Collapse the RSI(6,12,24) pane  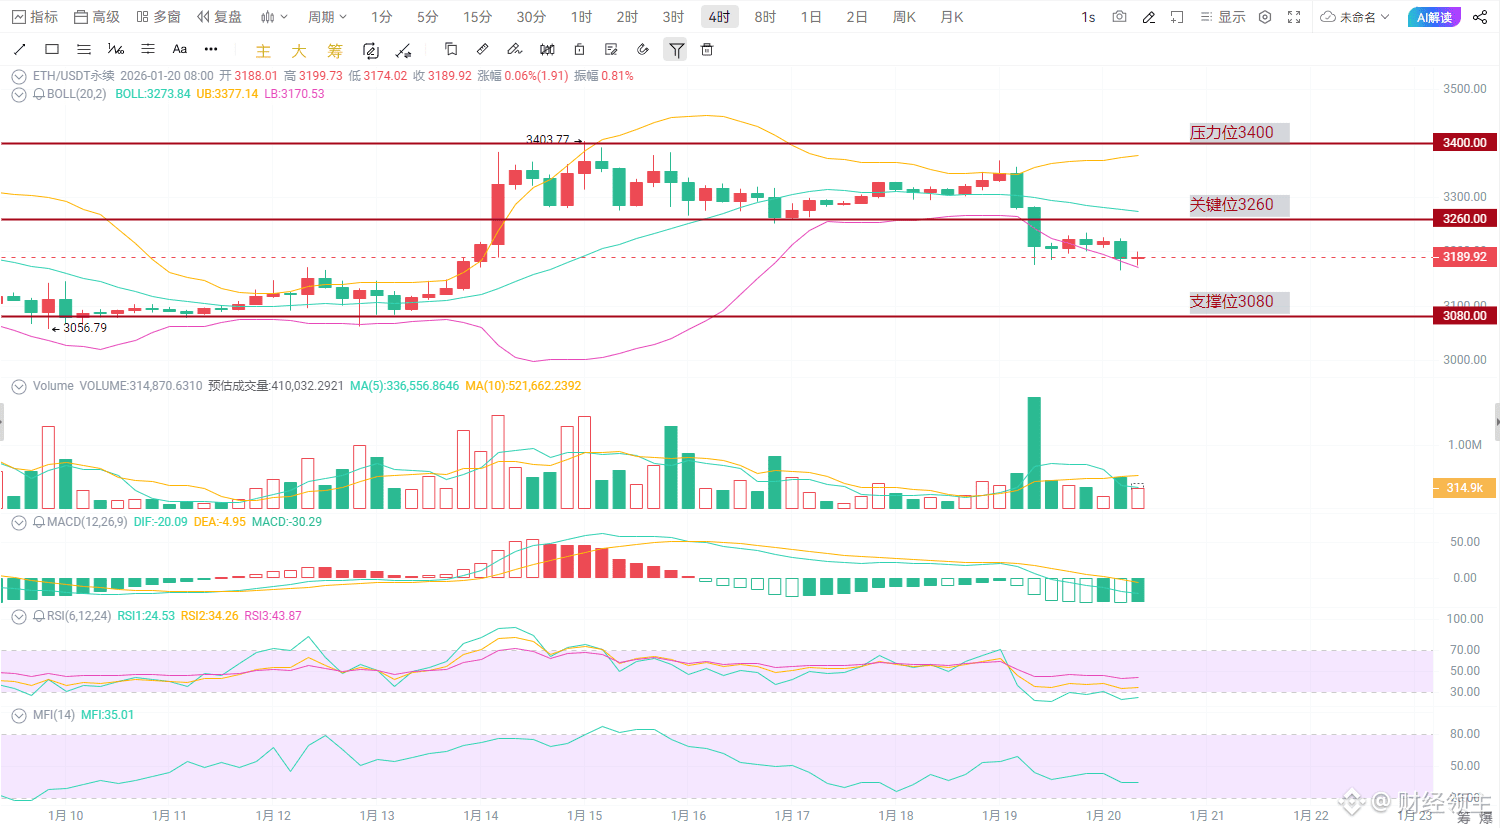[19, 616]
